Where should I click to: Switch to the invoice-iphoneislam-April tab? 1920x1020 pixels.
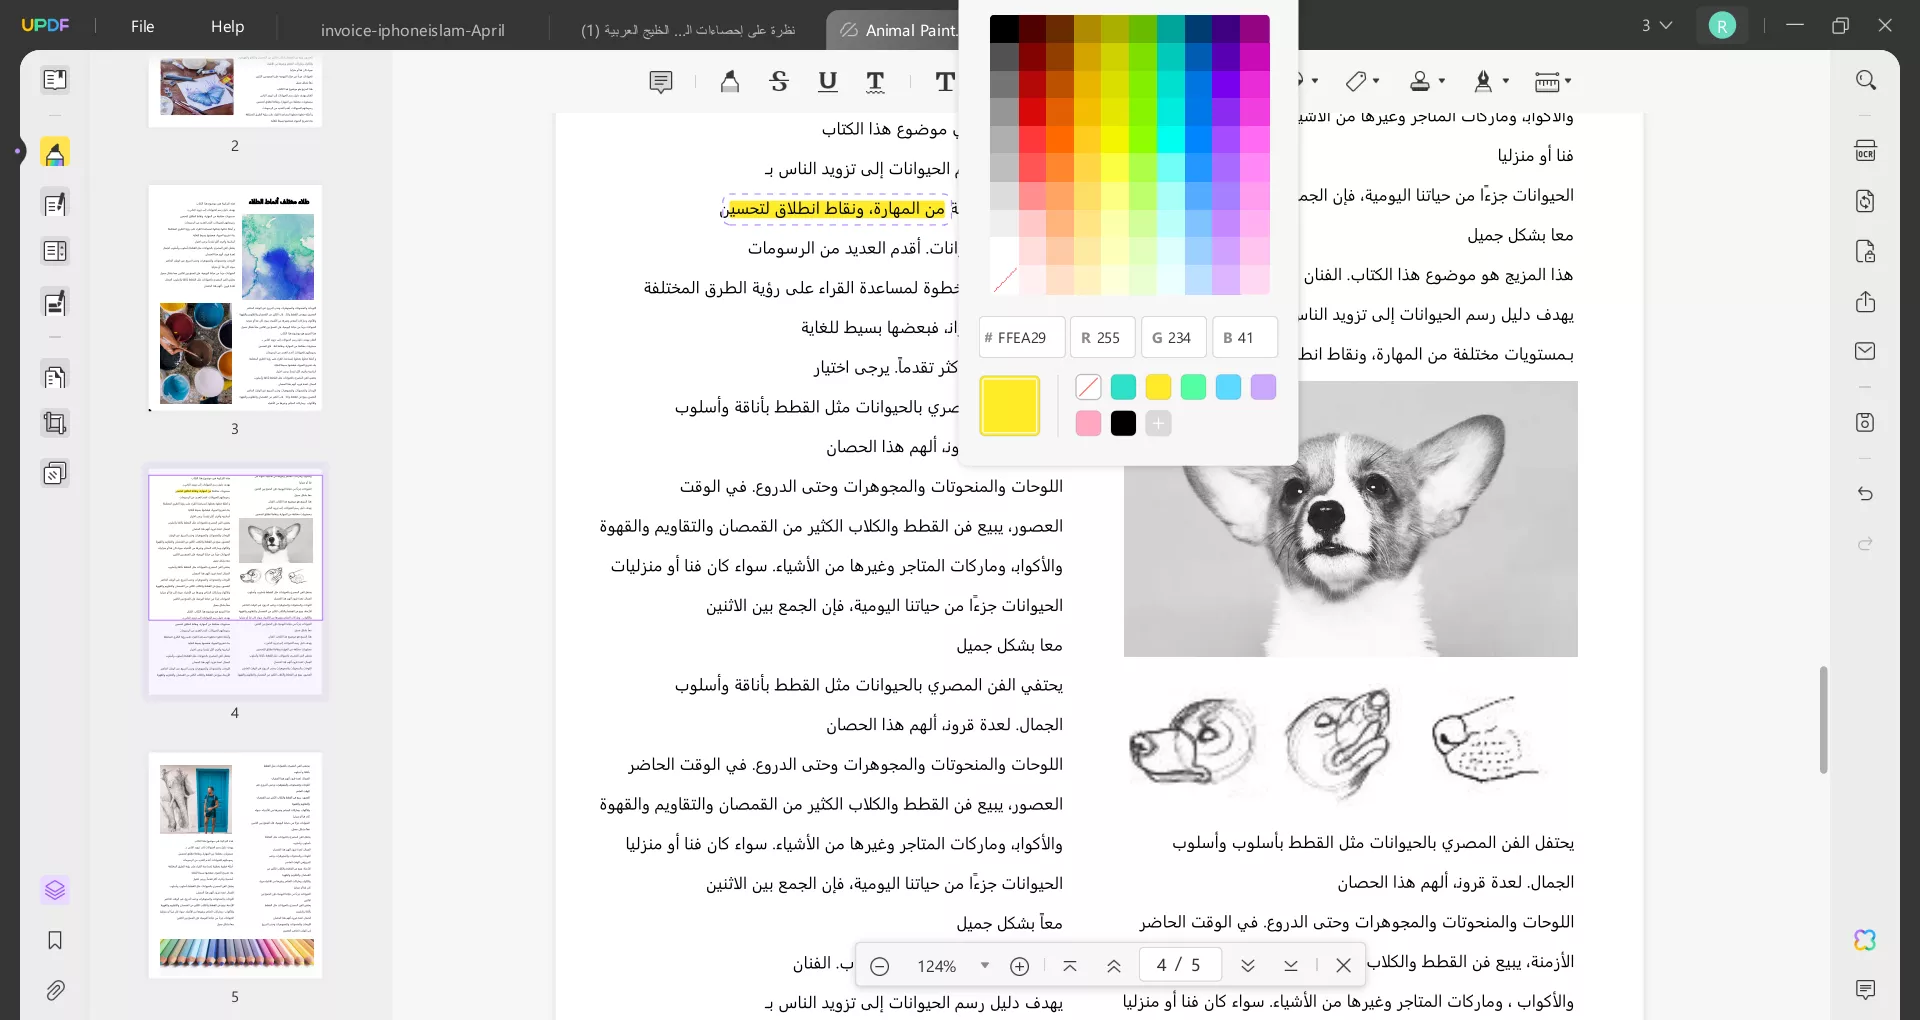point(412,29)
